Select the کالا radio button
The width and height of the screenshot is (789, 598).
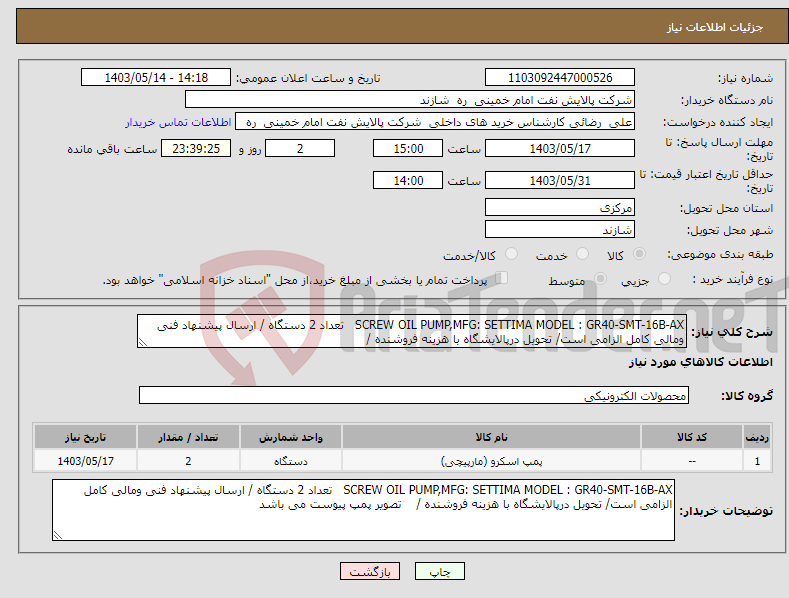tap(639, 254)
